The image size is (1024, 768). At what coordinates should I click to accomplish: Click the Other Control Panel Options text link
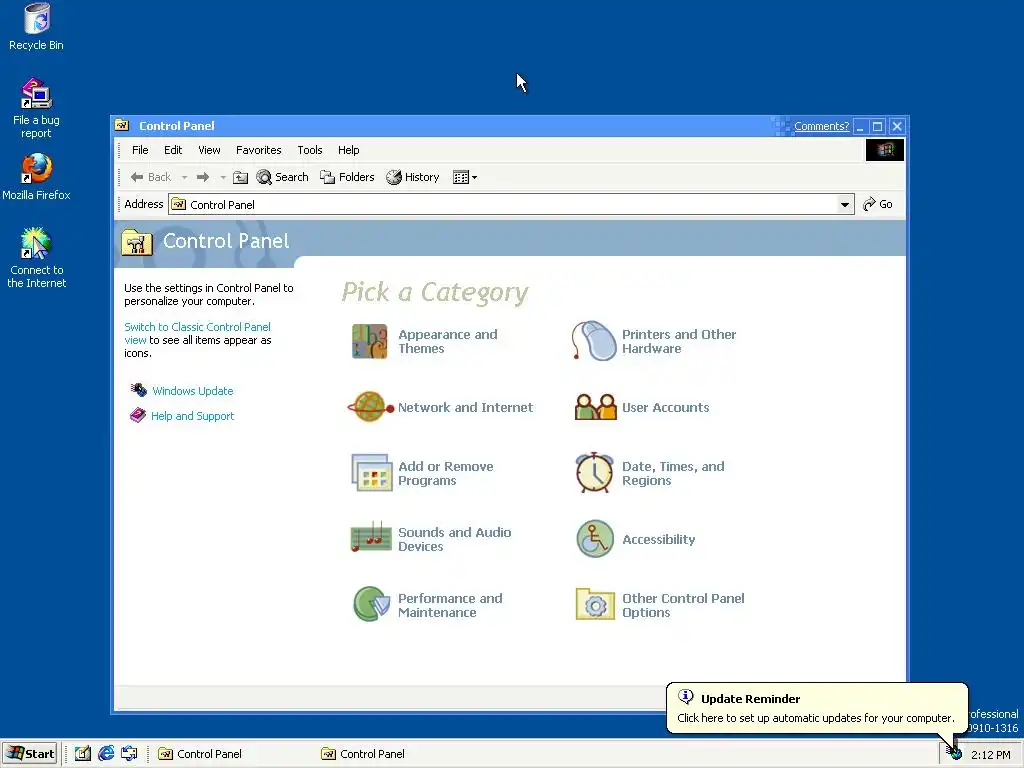[x=683, y=605]
